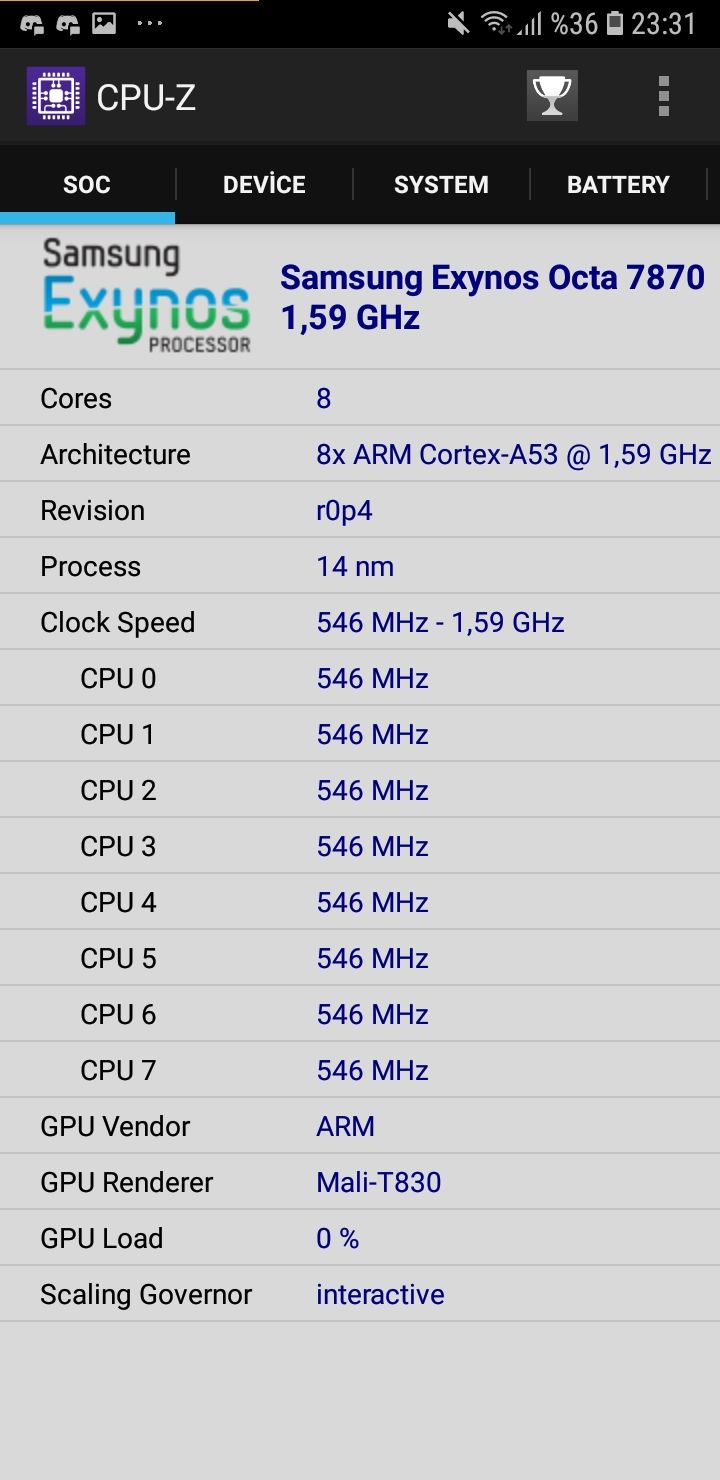This screenshot has height=1480, width=720.
Task: Tap the GPU Renderer Mali-T830 row
Action: 360,1182
